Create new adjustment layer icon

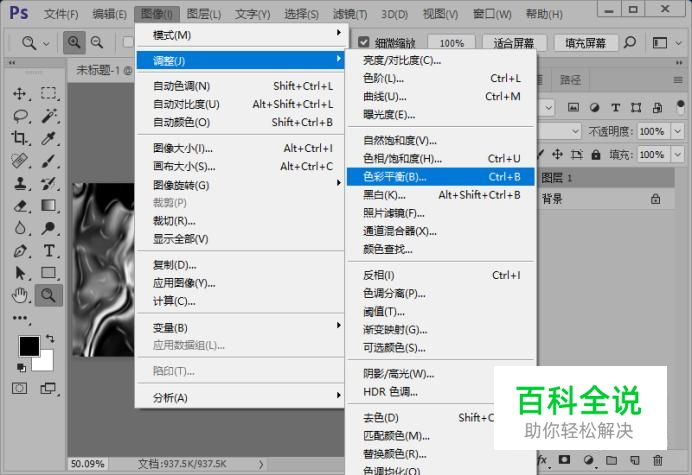588,460
